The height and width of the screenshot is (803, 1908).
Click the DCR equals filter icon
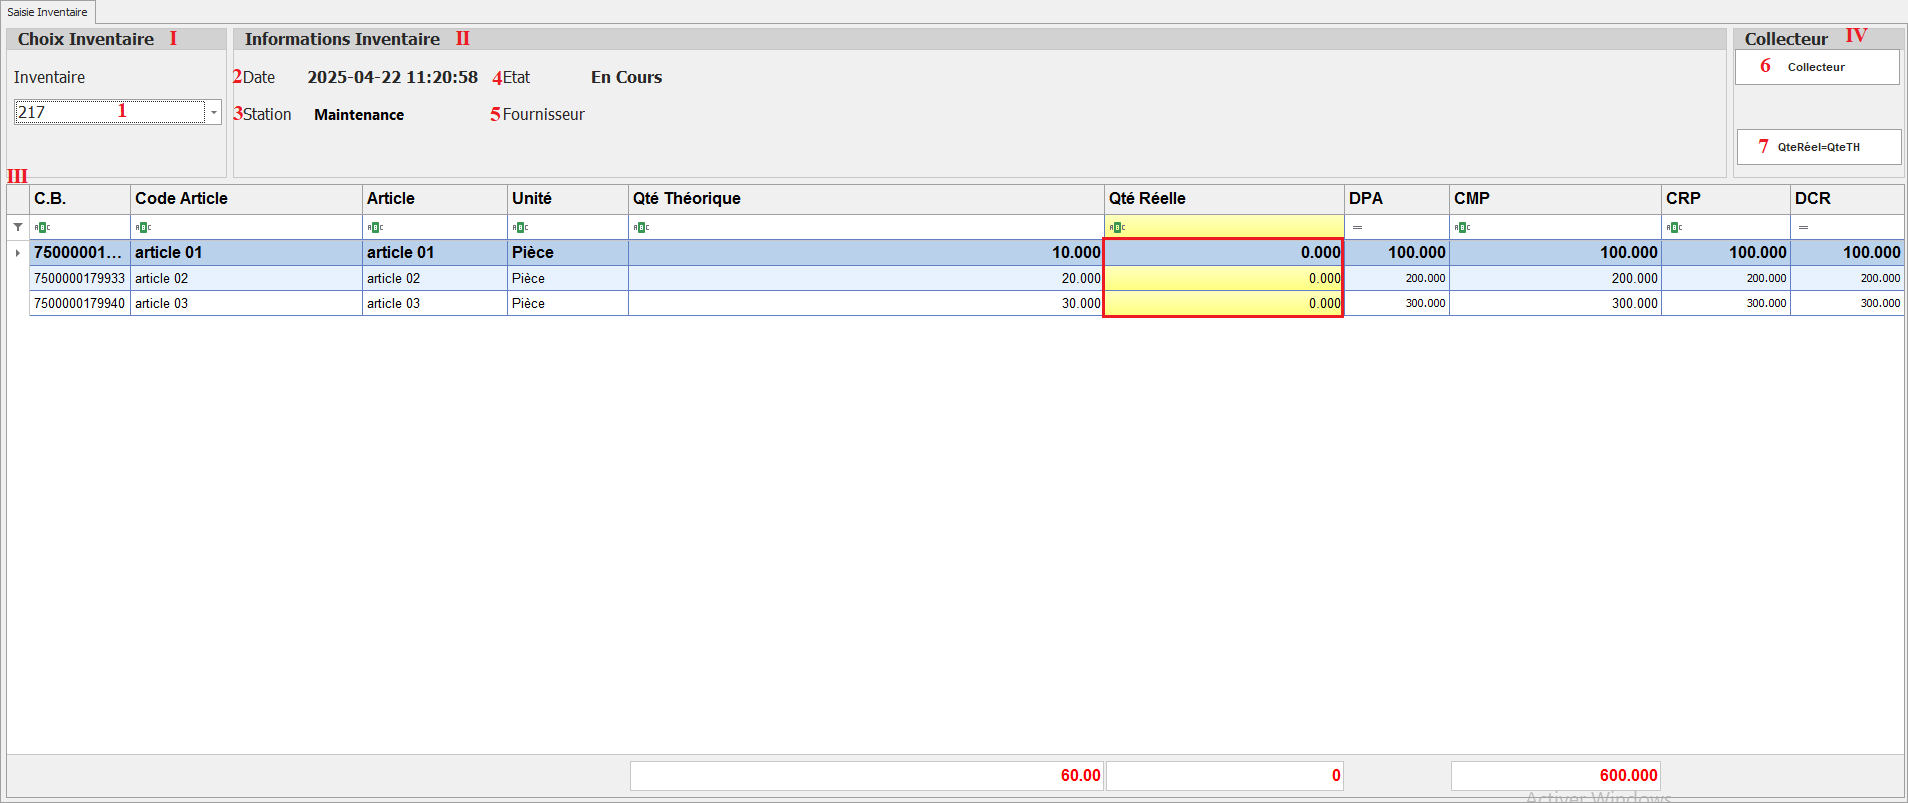[x=1803, y=228]
